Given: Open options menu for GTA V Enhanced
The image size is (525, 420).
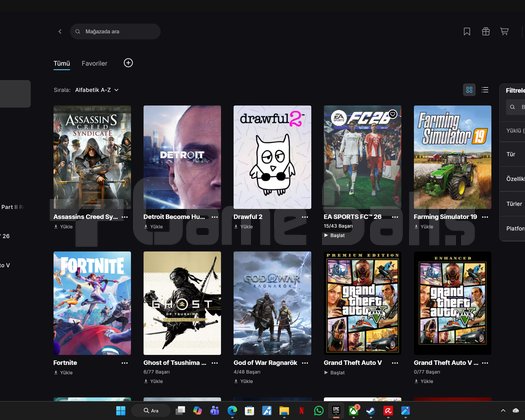Looking at the screenshot, I should click(485, 363).
